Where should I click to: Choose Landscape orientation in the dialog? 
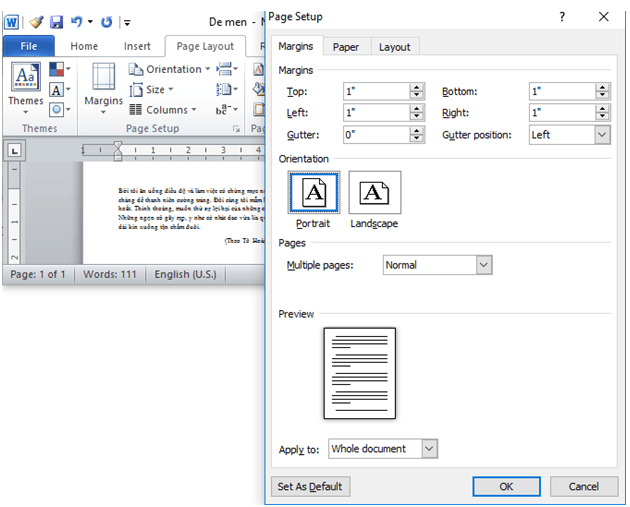tap(374, 192)
